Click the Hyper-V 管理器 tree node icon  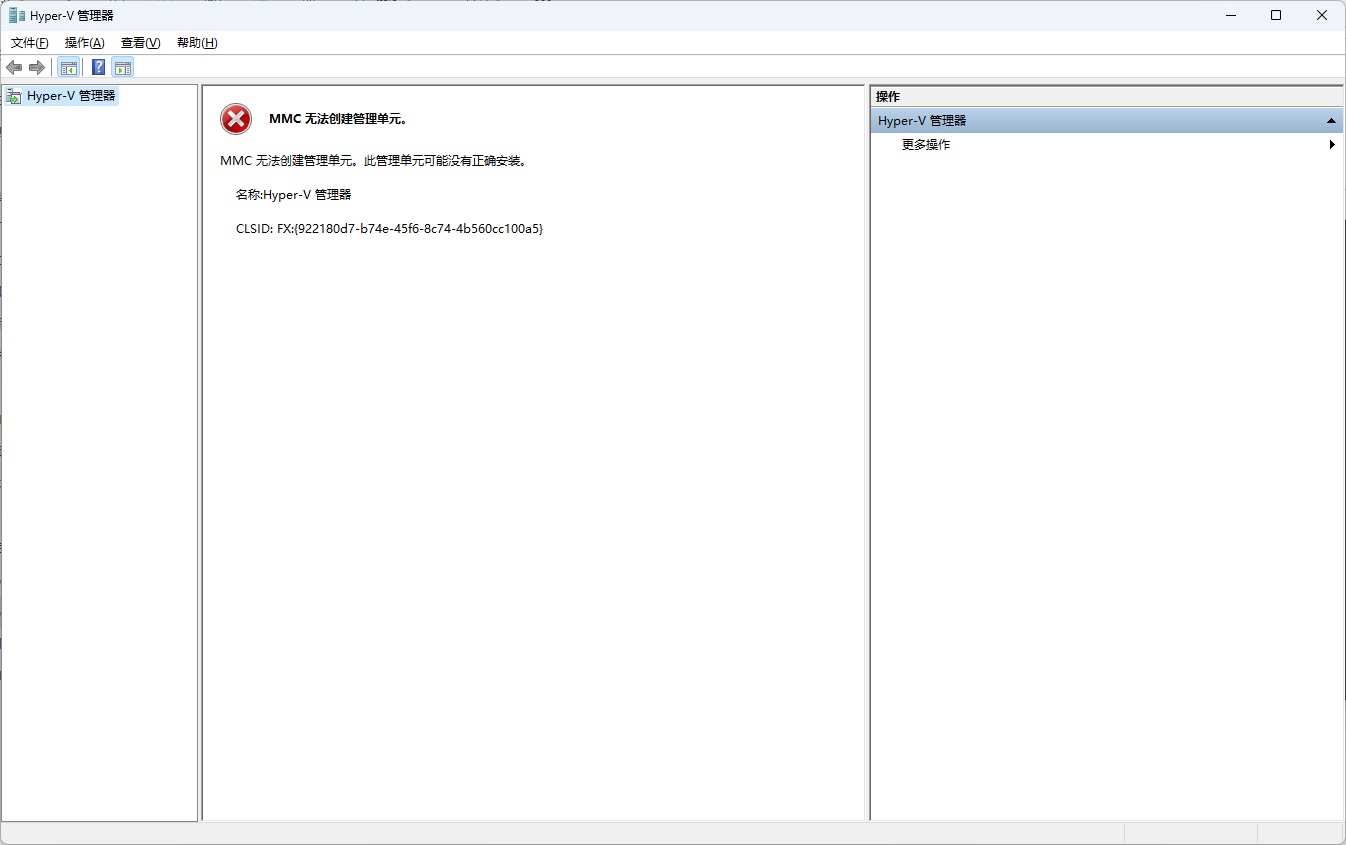14,96
